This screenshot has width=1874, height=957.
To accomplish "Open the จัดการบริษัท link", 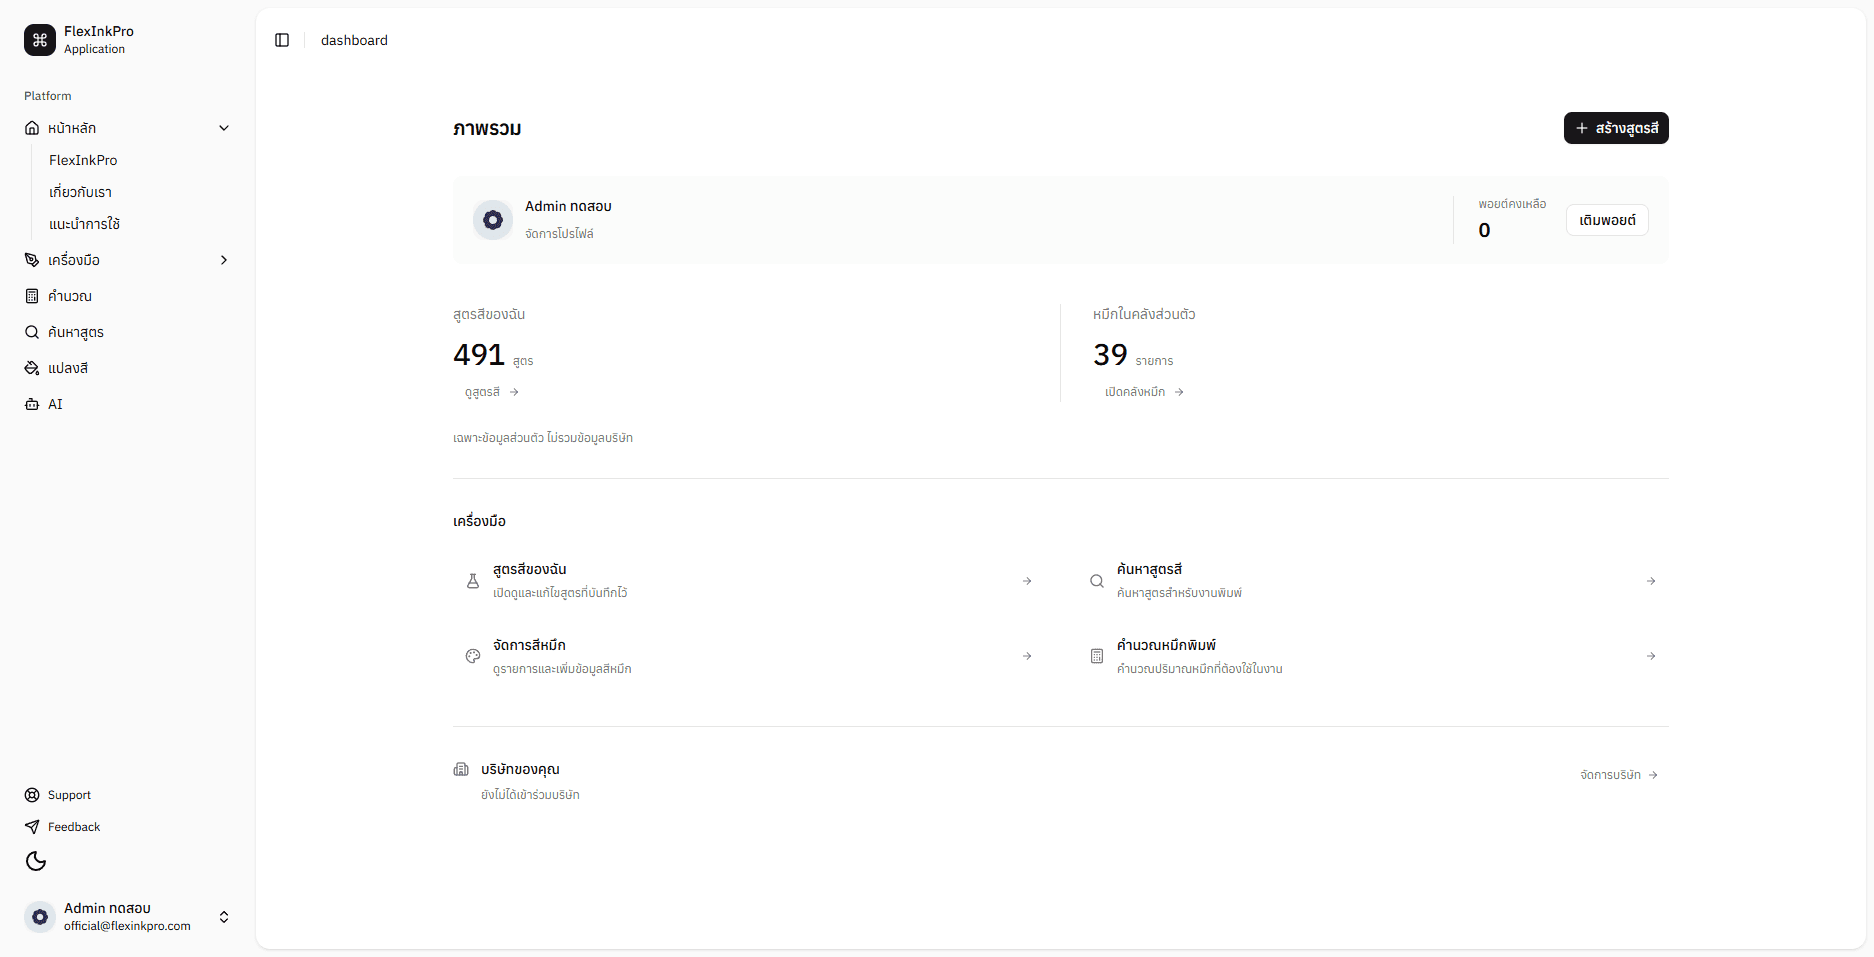I will [x=1619, y=775].
